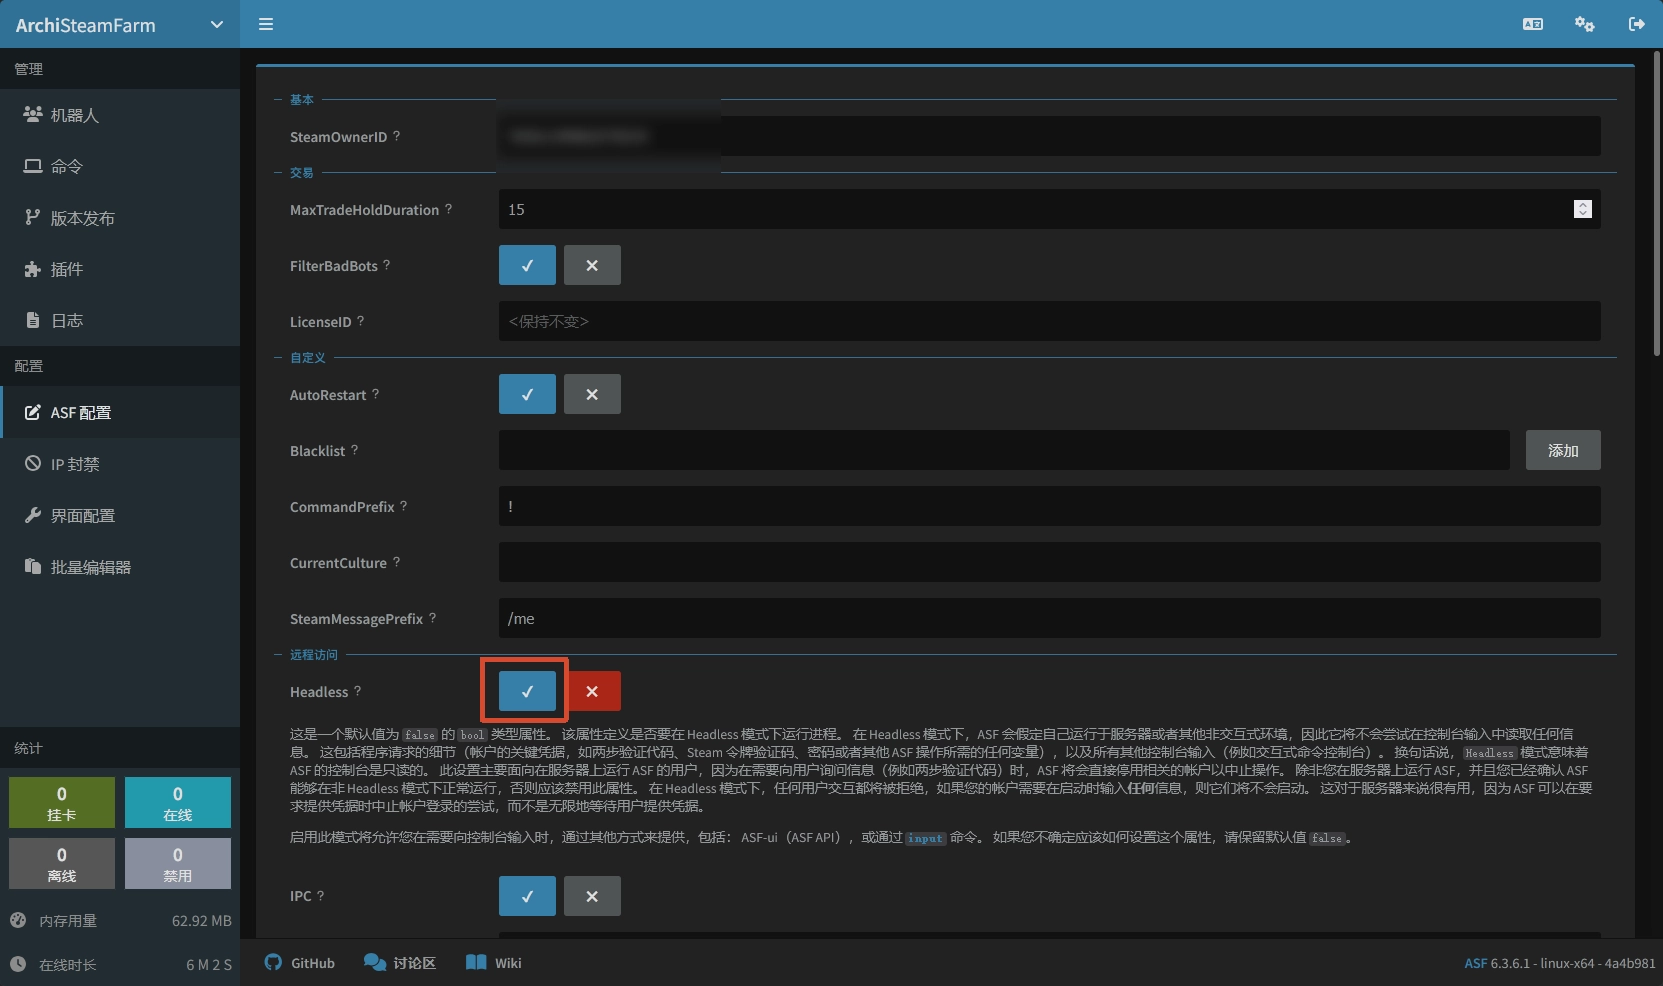Disable Headless with the red X
Screen dimensions: 1663x986
pos(592,691)
